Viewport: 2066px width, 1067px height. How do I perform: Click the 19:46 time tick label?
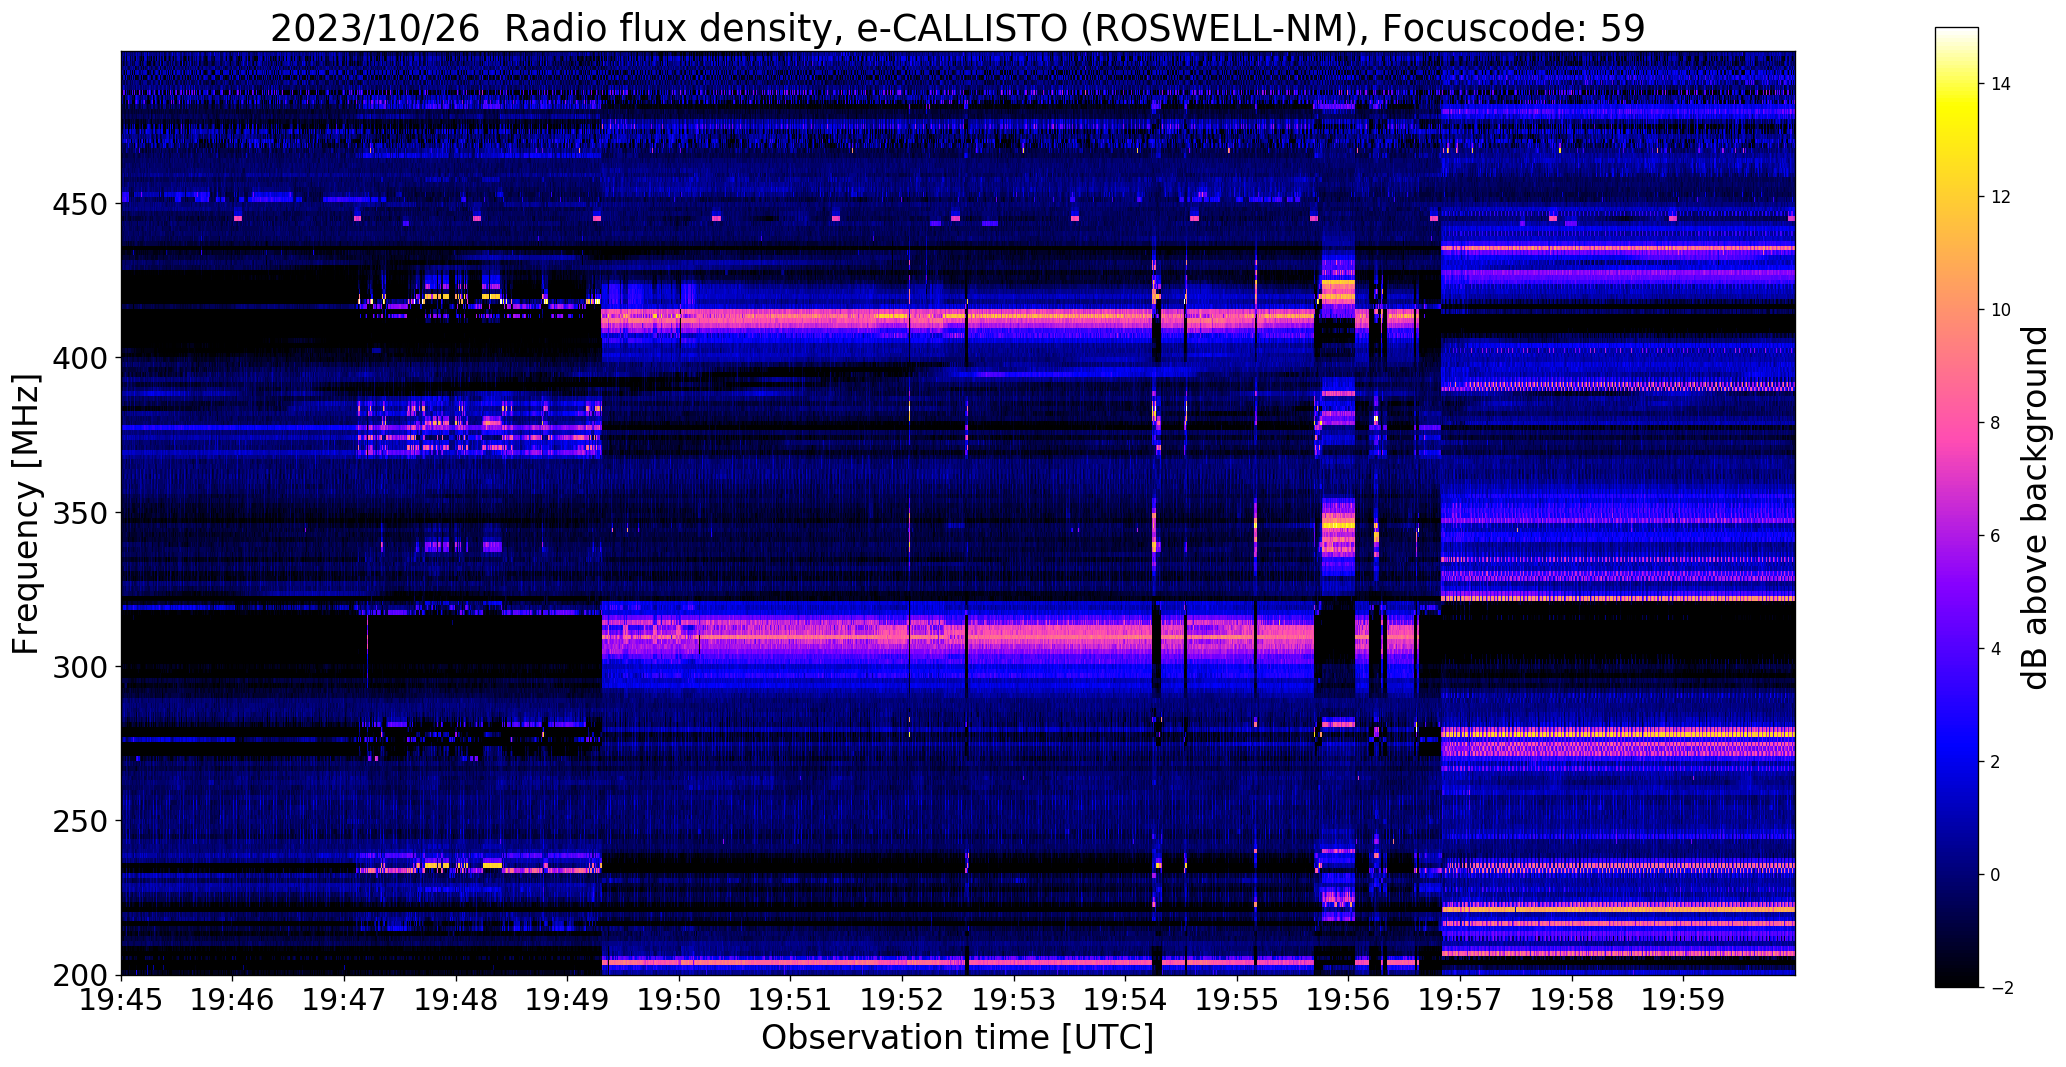point(233,999)
